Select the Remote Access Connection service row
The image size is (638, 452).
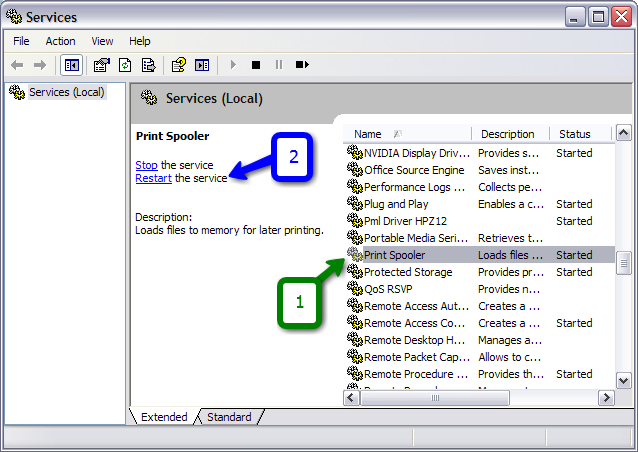(x=480, y=323)
